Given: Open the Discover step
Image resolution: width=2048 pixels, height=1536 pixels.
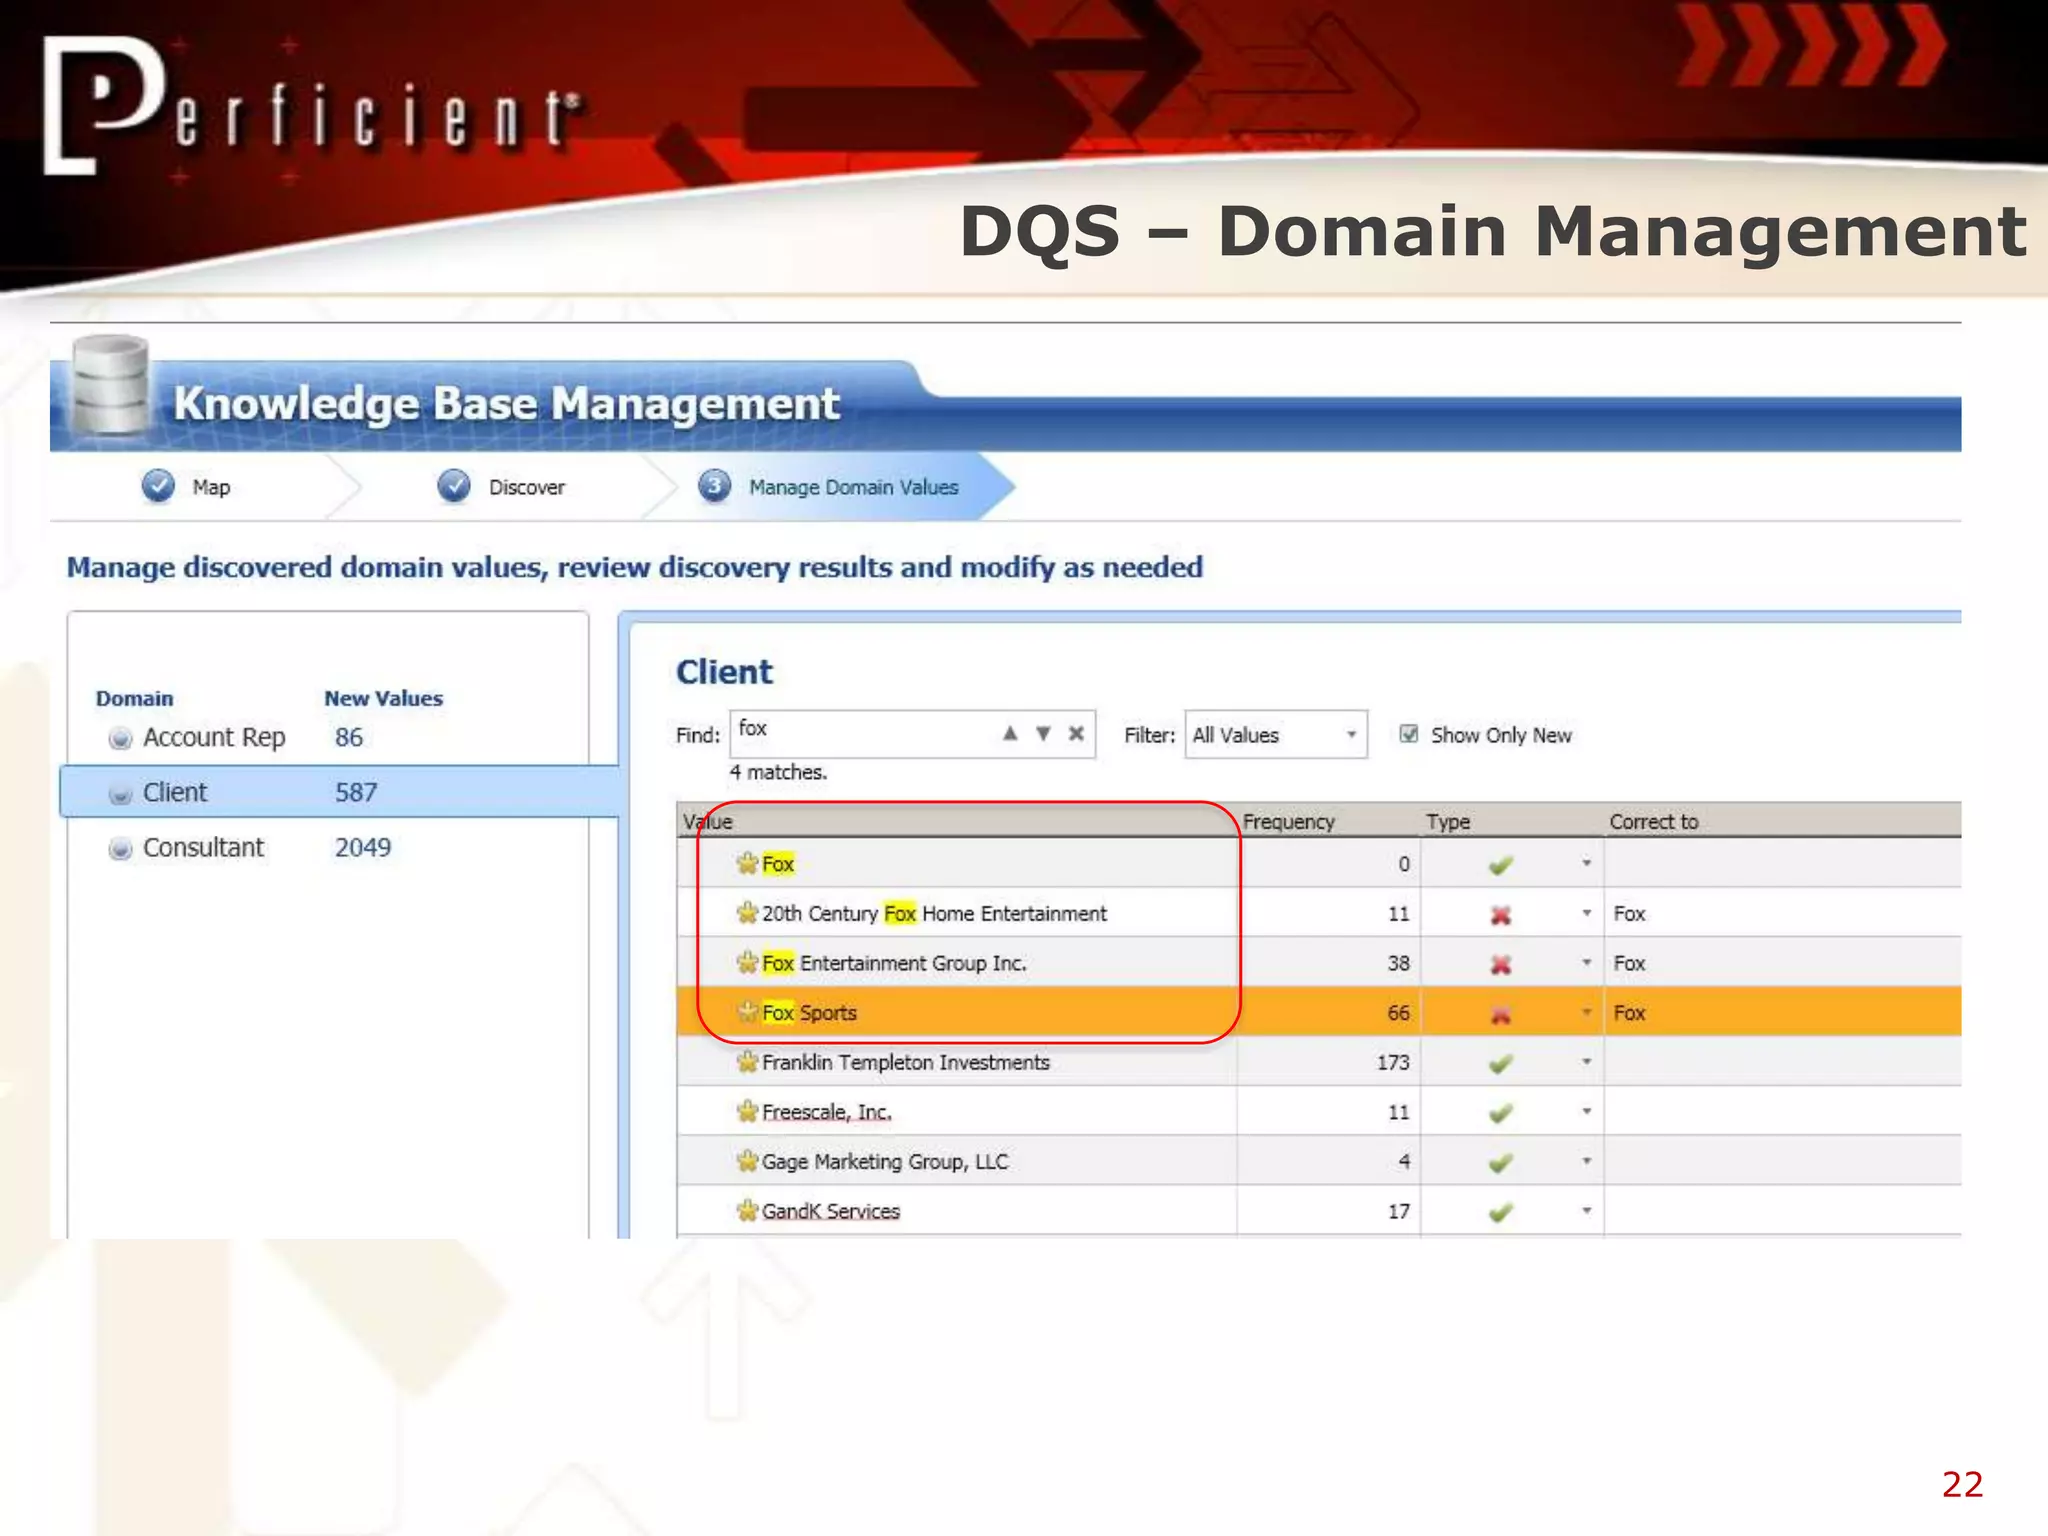Looking at the screenshot, I should (x=527, y=487).
